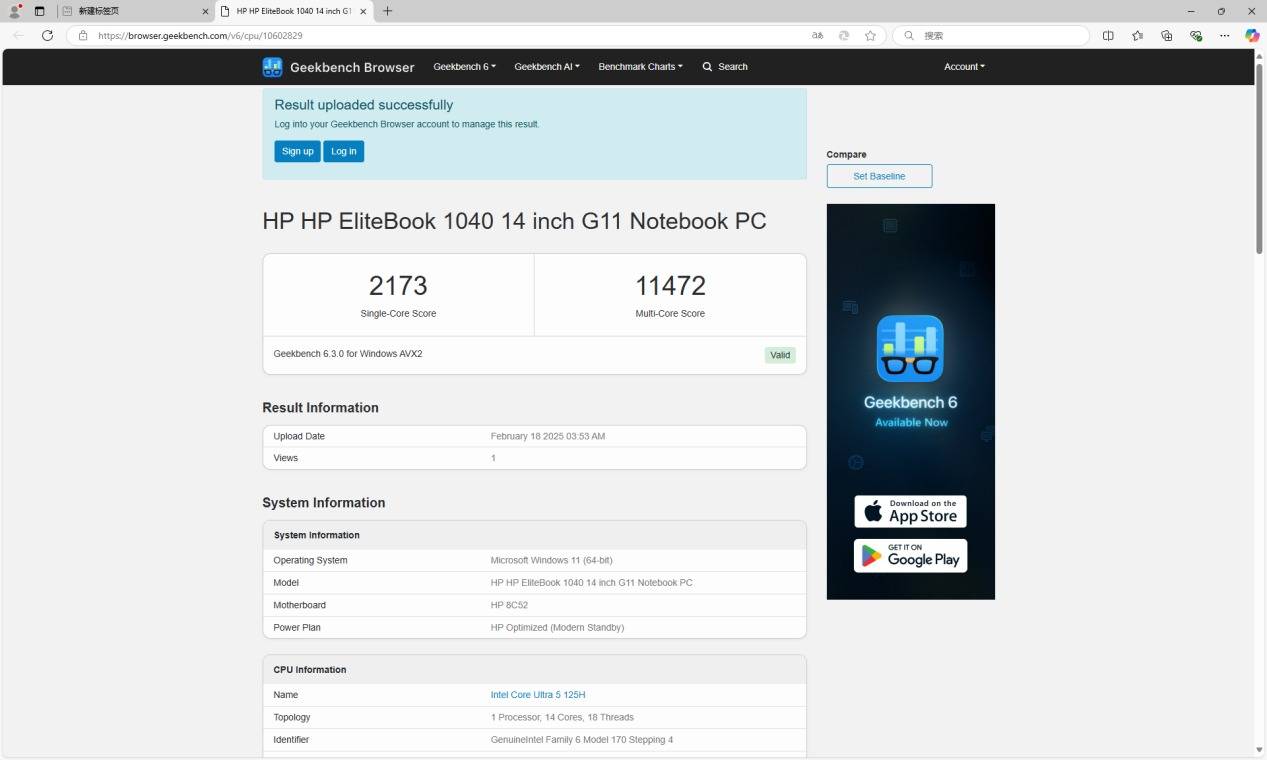Expand the Geekbench 6 dropdown menu
This screenshot has height=760, width=1267.
pos(464,67)
